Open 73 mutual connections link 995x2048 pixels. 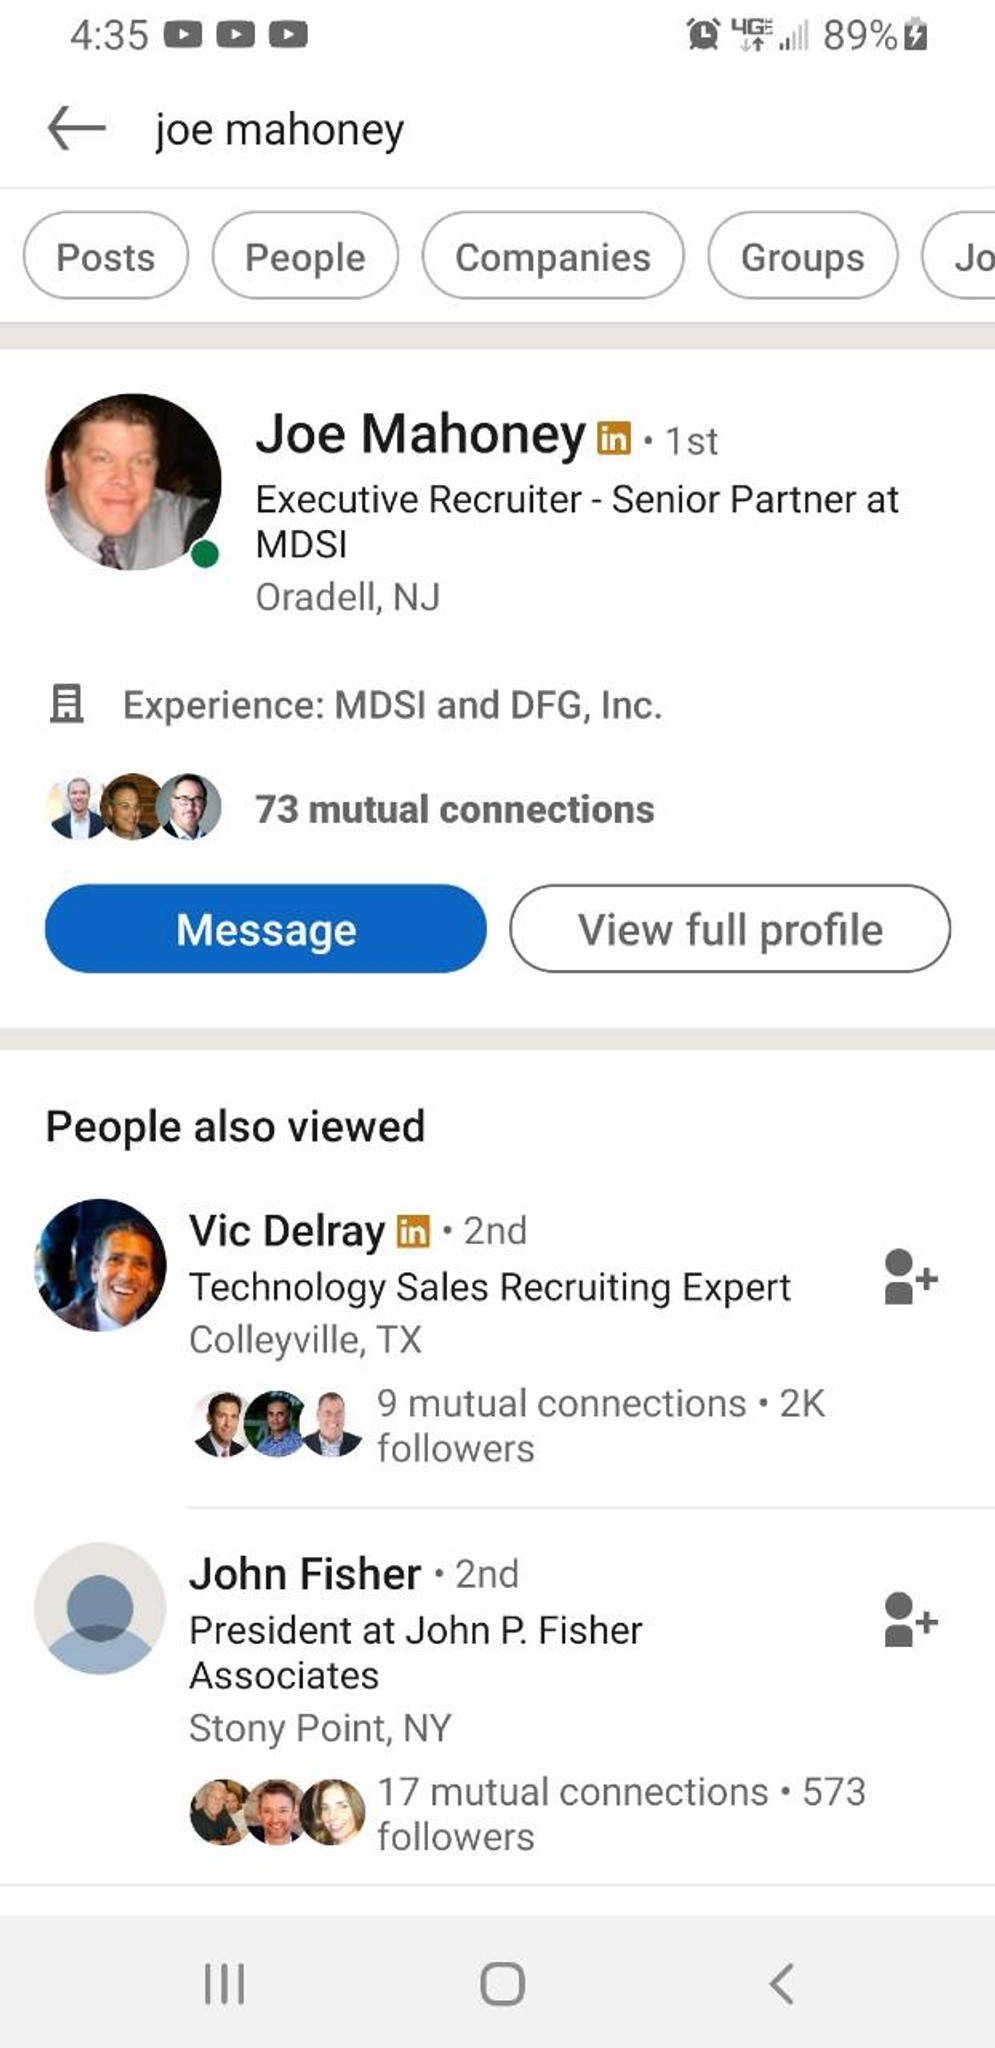click(x=455, y=809)
